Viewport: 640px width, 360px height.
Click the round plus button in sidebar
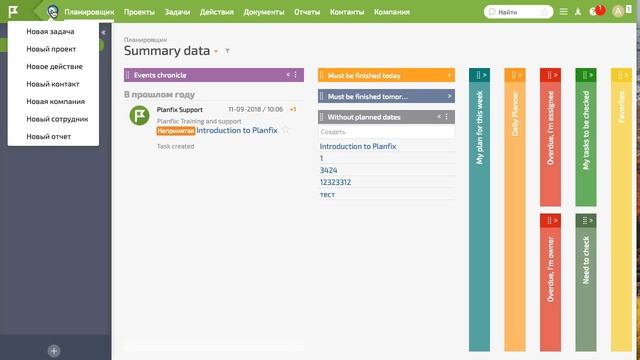[x=54, y=351]
